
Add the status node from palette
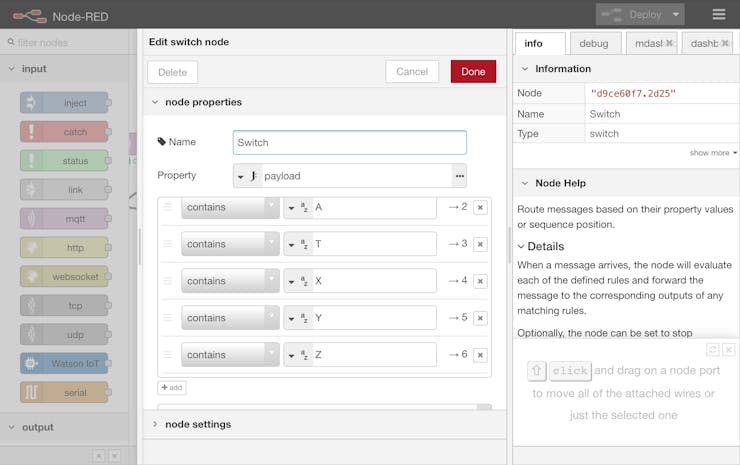(x=64, y=161)
